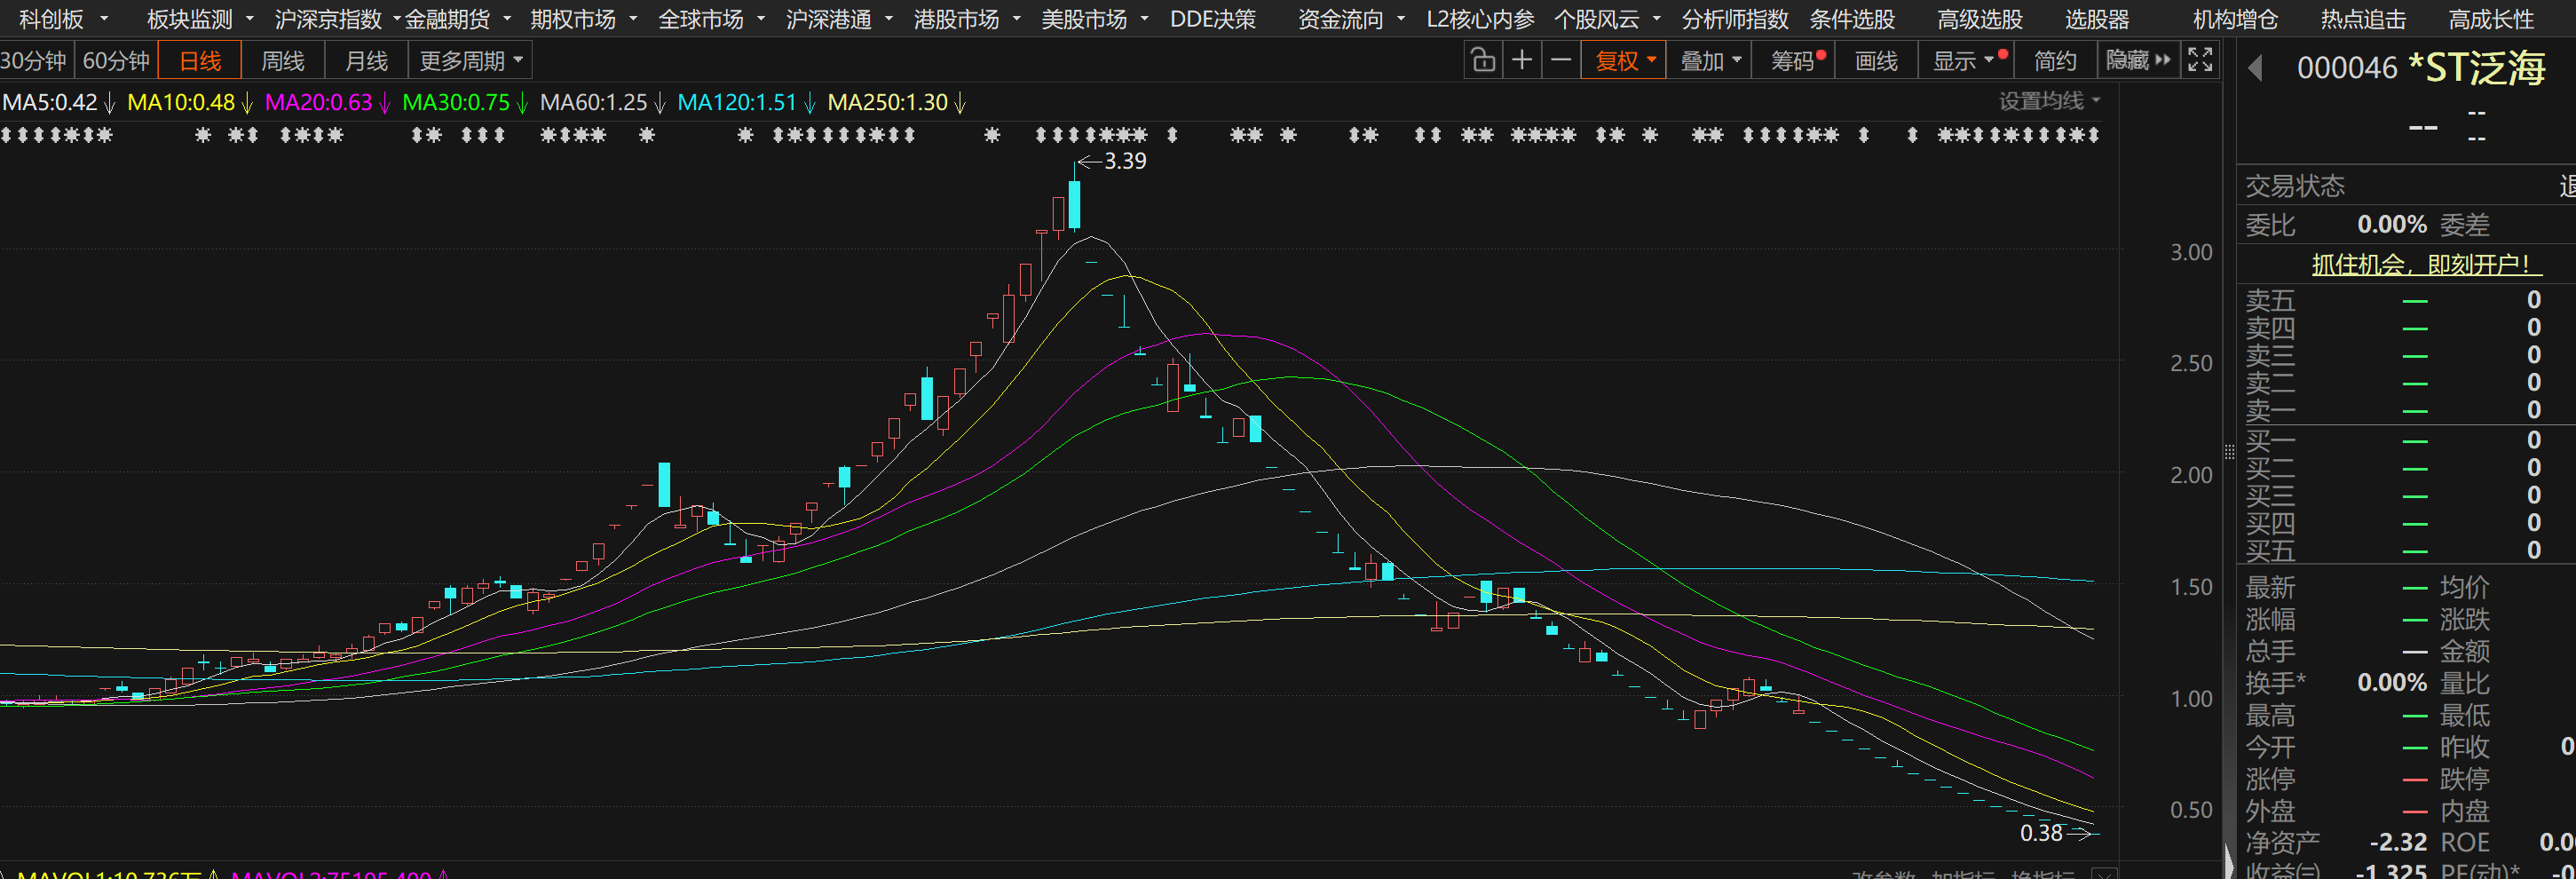This screenshot has height=879, width=2576.
Task: Zoom in chart with plus icon
Action: 1521,61
